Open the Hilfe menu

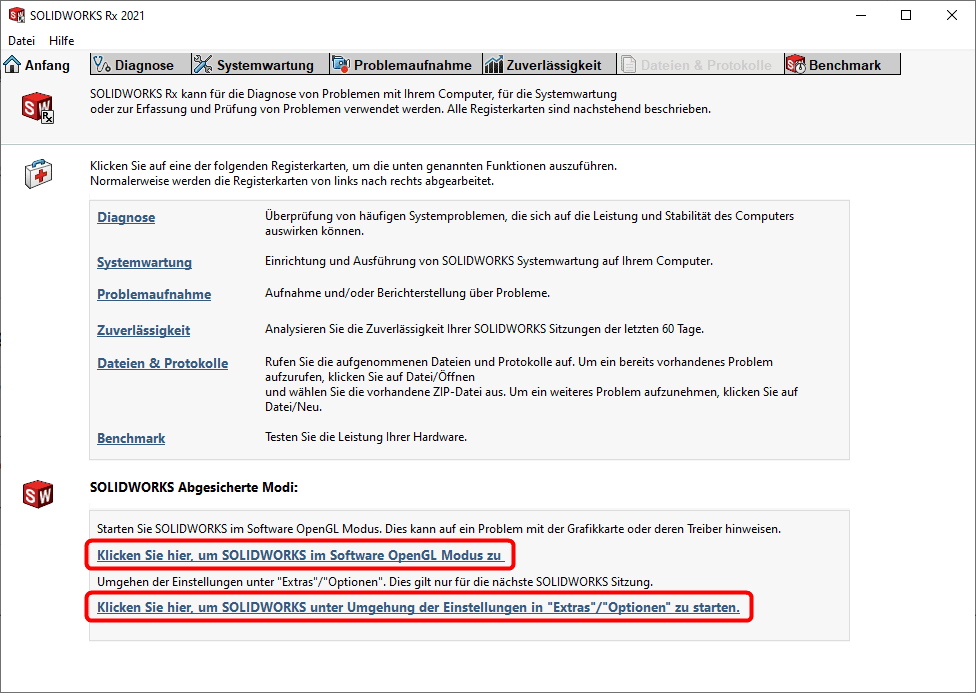click(x=62, y=40)
